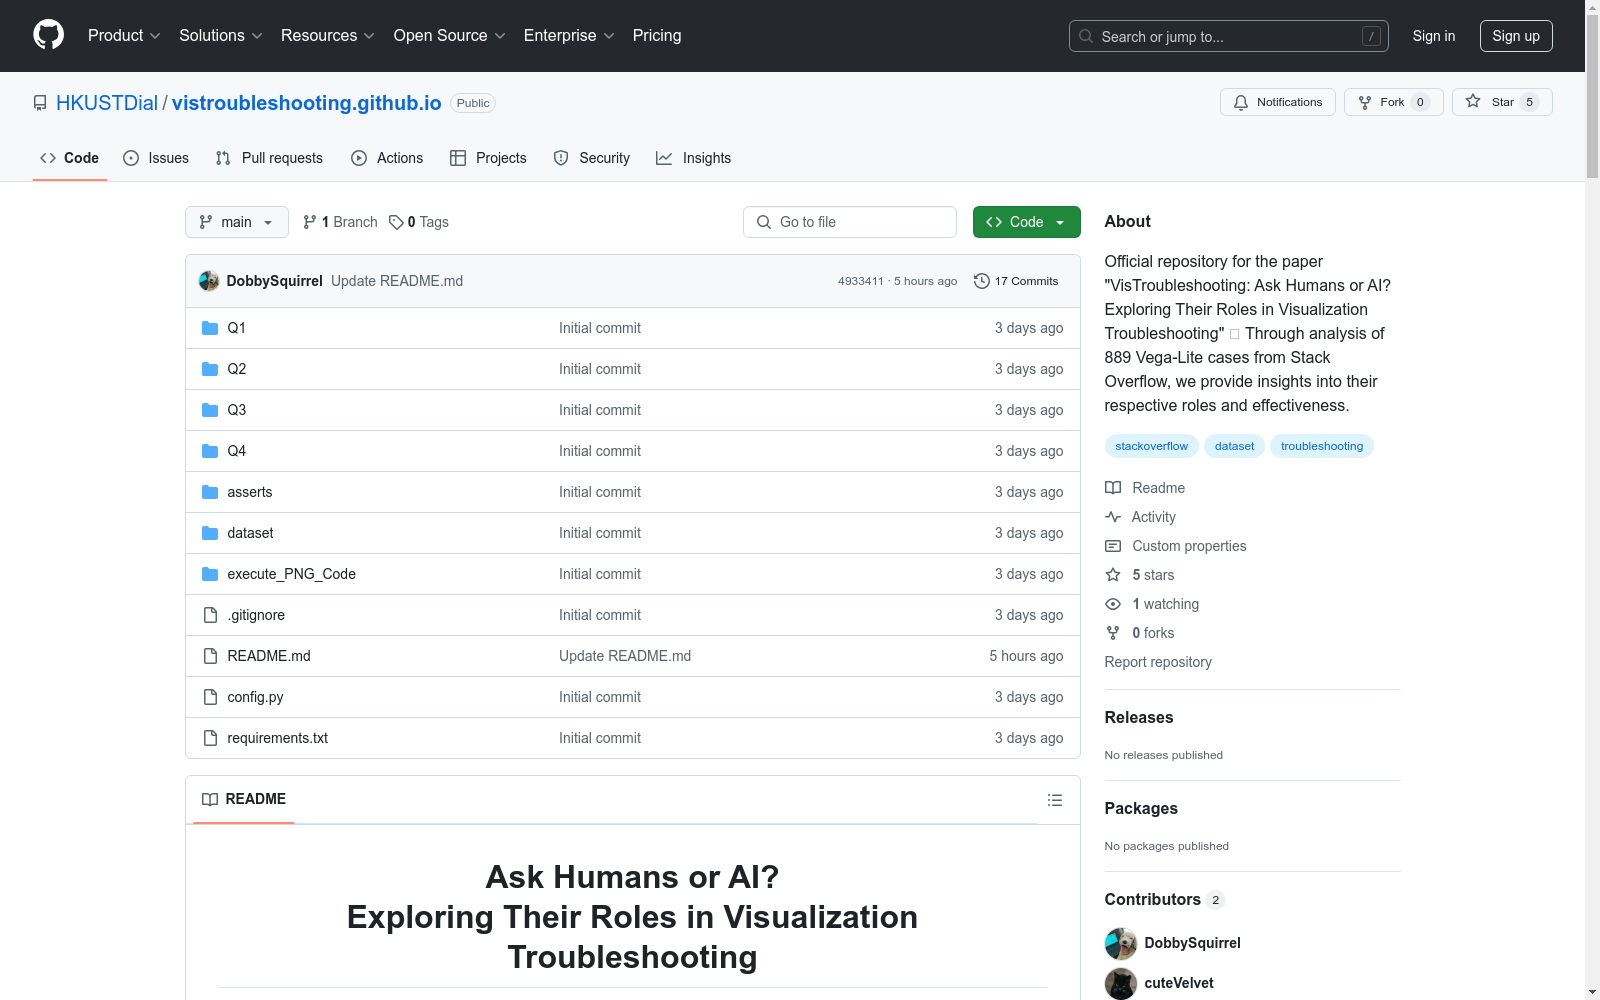Click Sign in
The height and width of the screenshot is (1000, 1600).
[x=1434, y=36]
